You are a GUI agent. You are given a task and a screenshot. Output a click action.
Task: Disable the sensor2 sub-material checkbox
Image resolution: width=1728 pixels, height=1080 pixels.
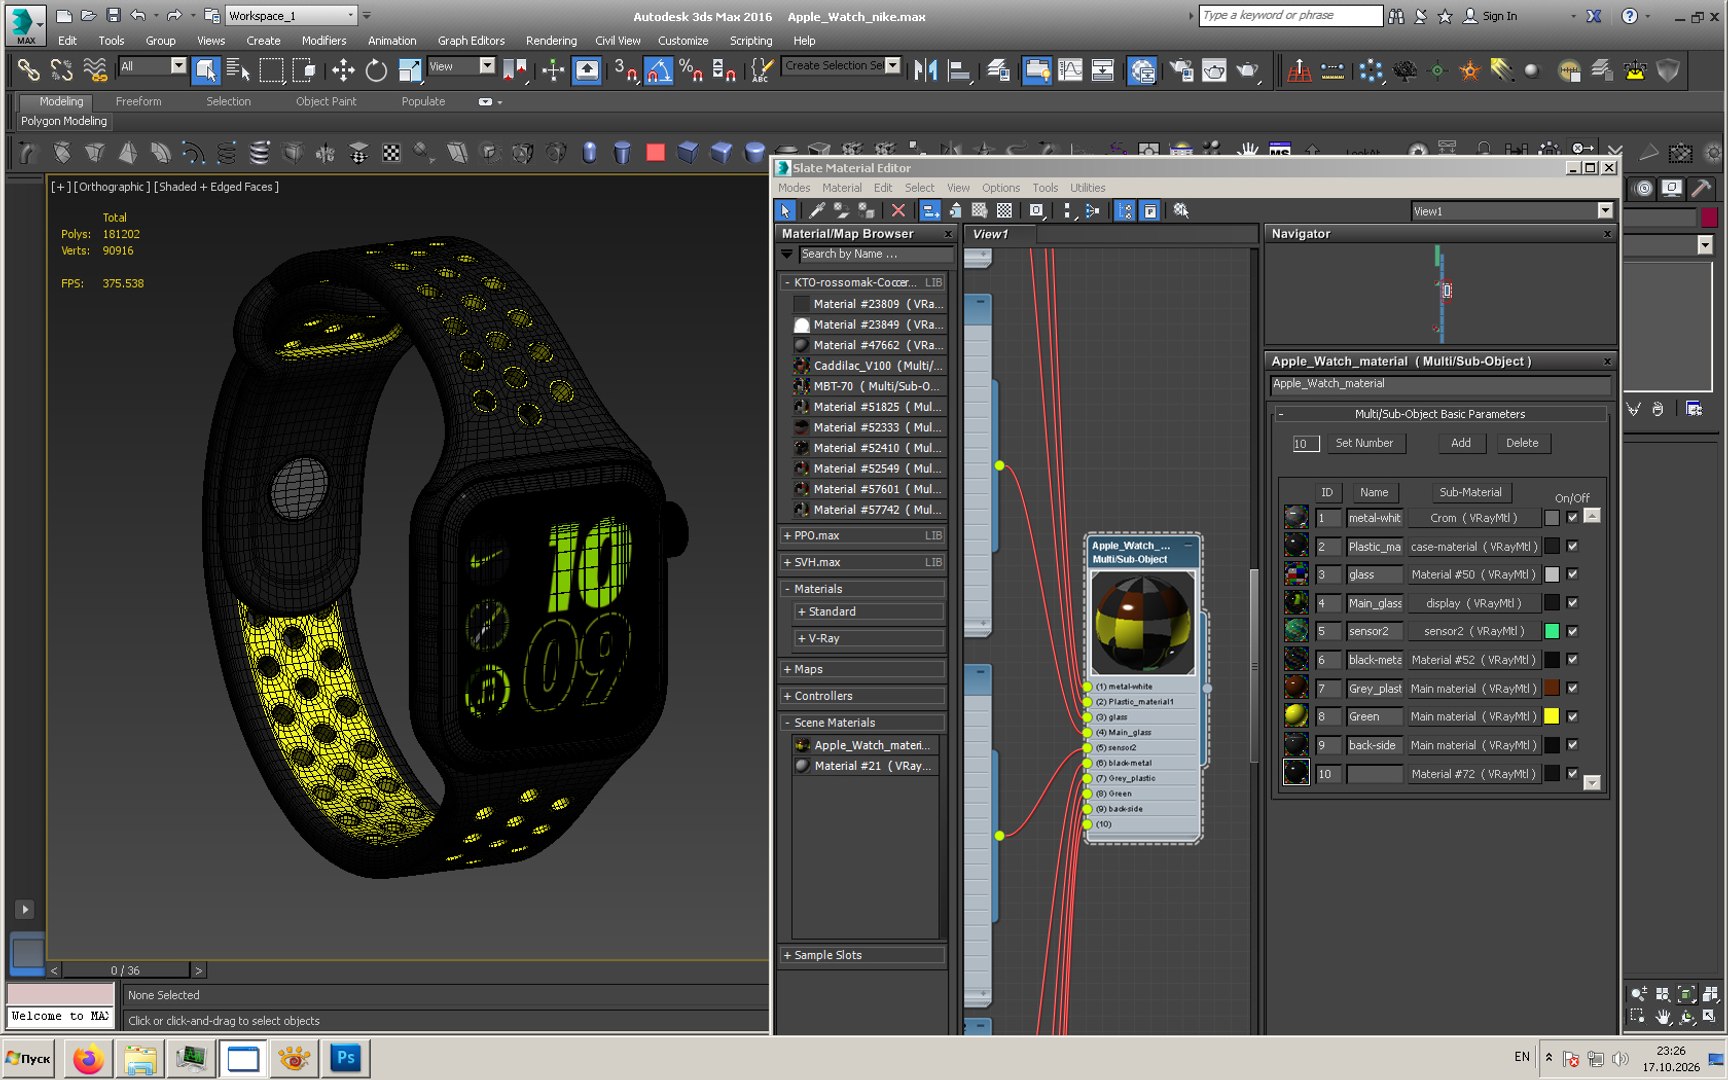click(x=1572, y=631)
